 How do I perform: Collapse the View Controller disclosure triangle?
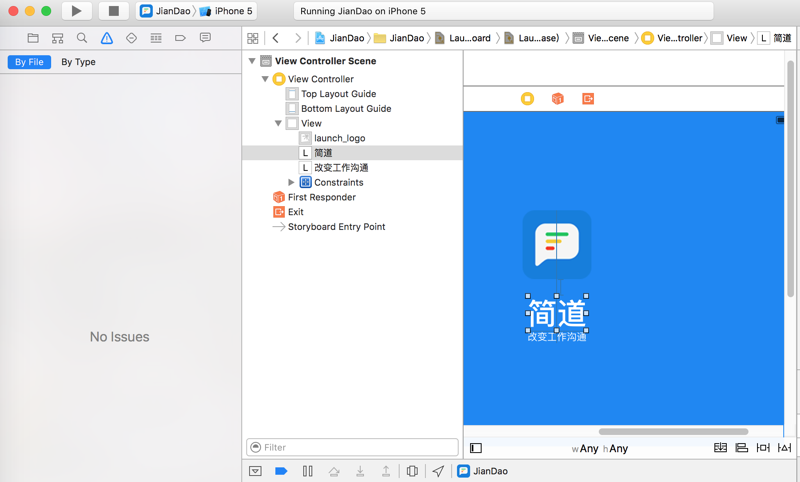[265, 79]
